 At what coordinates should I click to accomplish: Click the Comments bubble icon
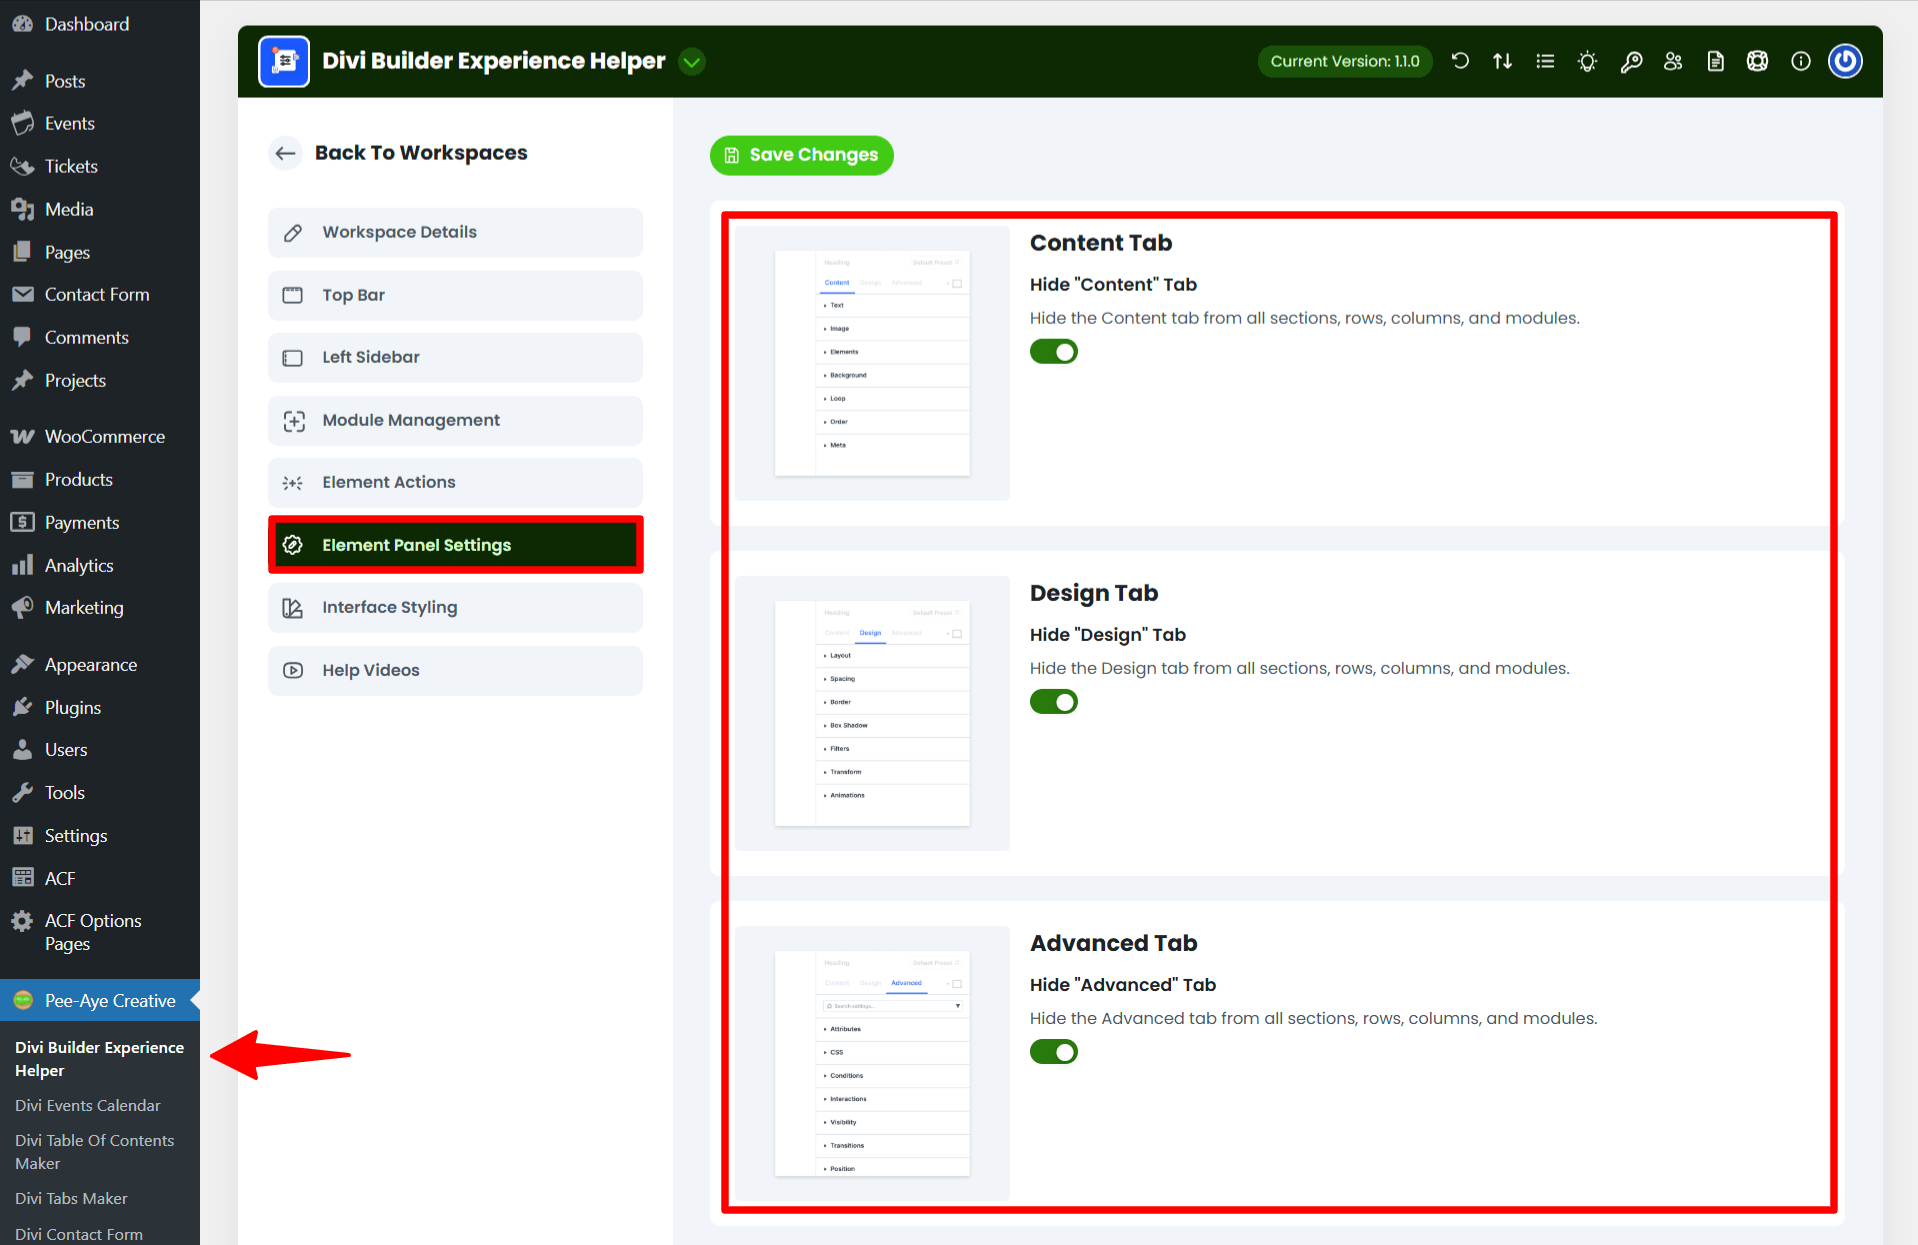(x=22, y=337)
